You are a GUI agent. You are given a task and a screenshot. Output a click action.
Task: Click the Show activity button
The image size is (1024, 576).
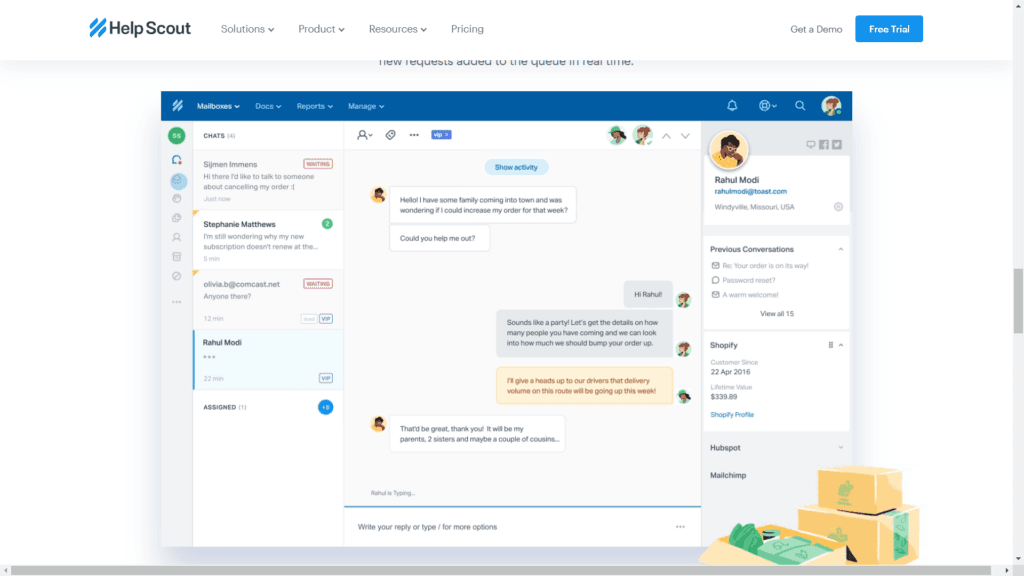pyautogui.click(x=516, y=167)
